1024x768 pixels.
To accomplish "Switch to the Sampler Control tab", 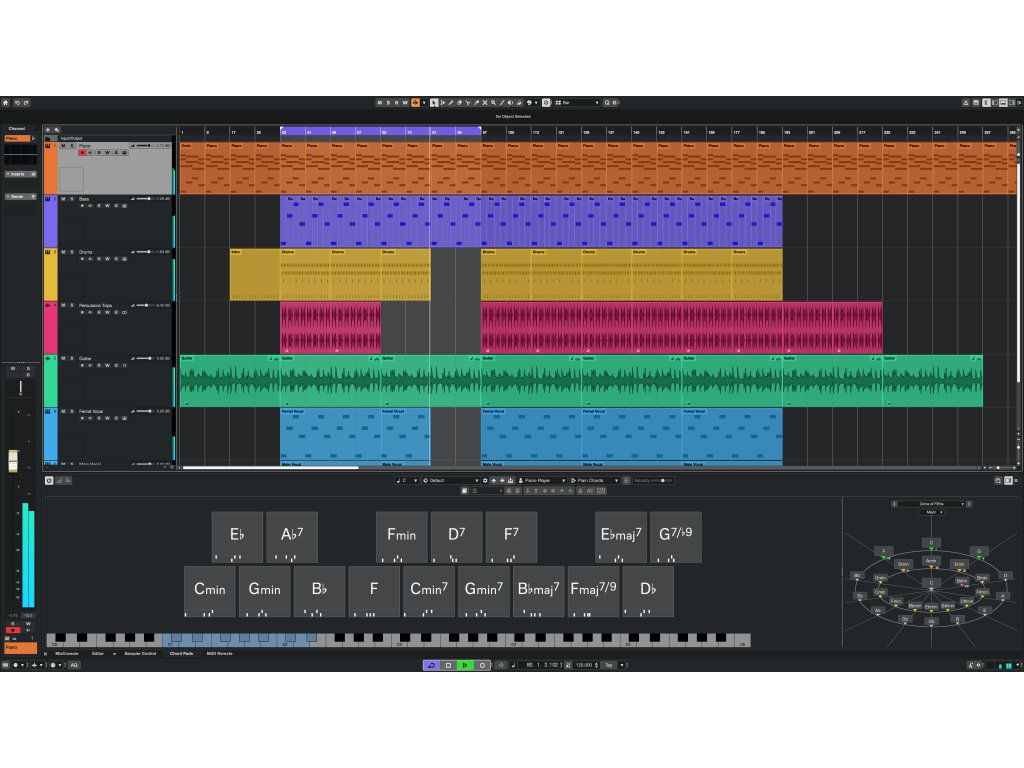I will 139,653.
